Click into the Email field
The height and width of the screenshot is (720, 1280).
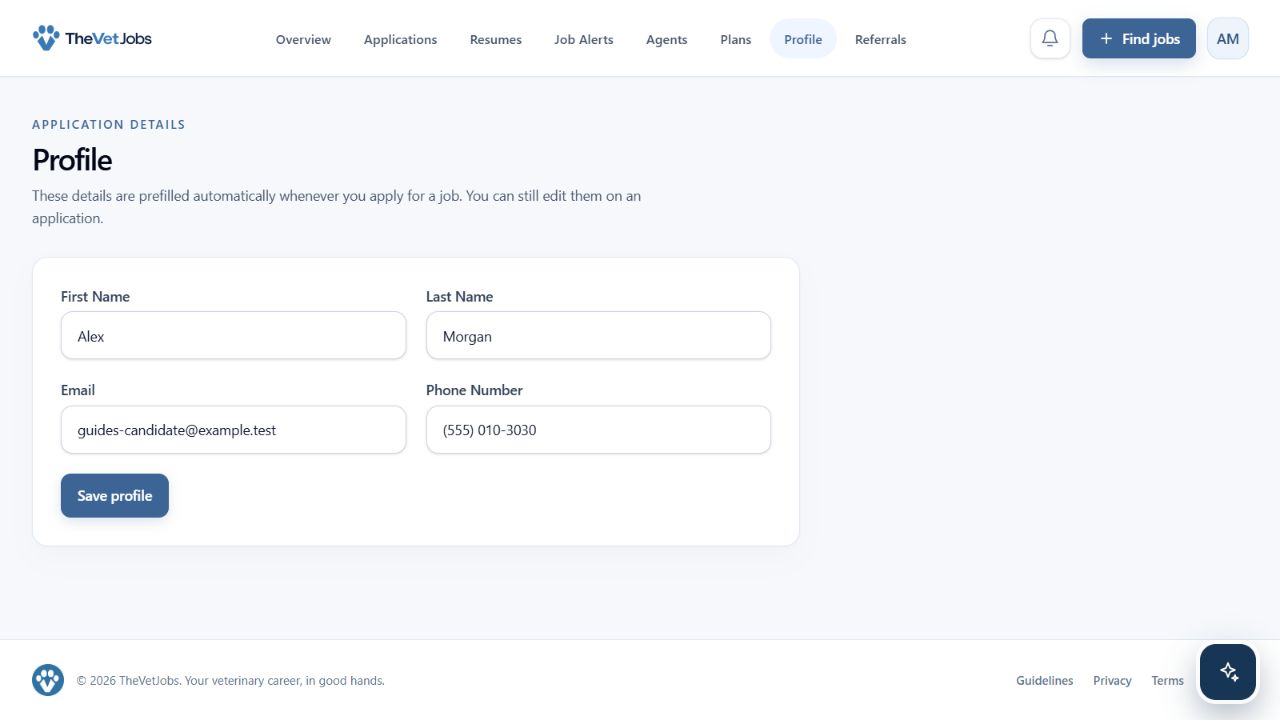pos(234,430)
